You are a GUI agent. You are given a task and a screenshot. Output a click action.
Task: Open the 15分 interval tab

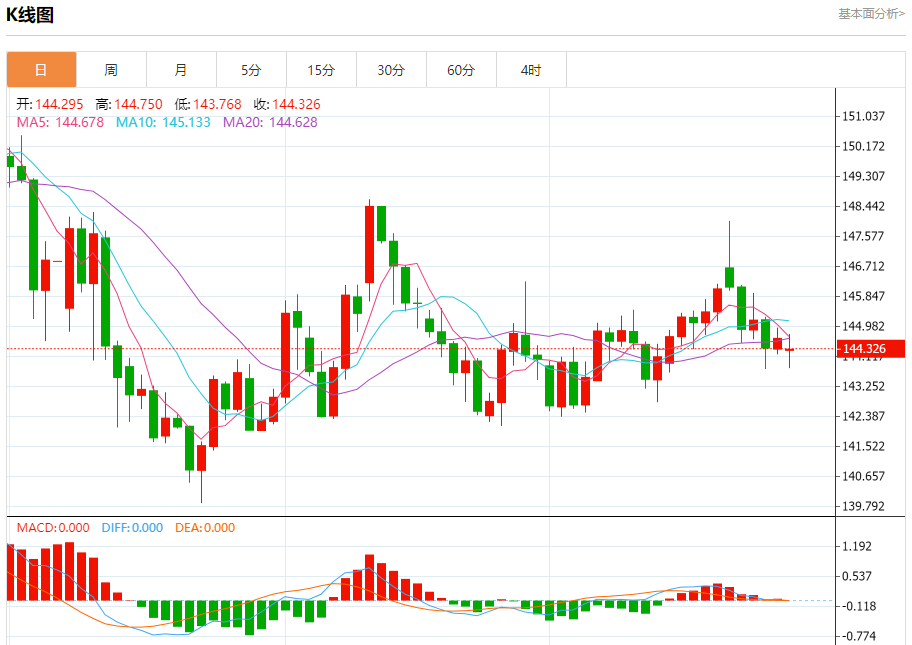click(x=321, y=70)
